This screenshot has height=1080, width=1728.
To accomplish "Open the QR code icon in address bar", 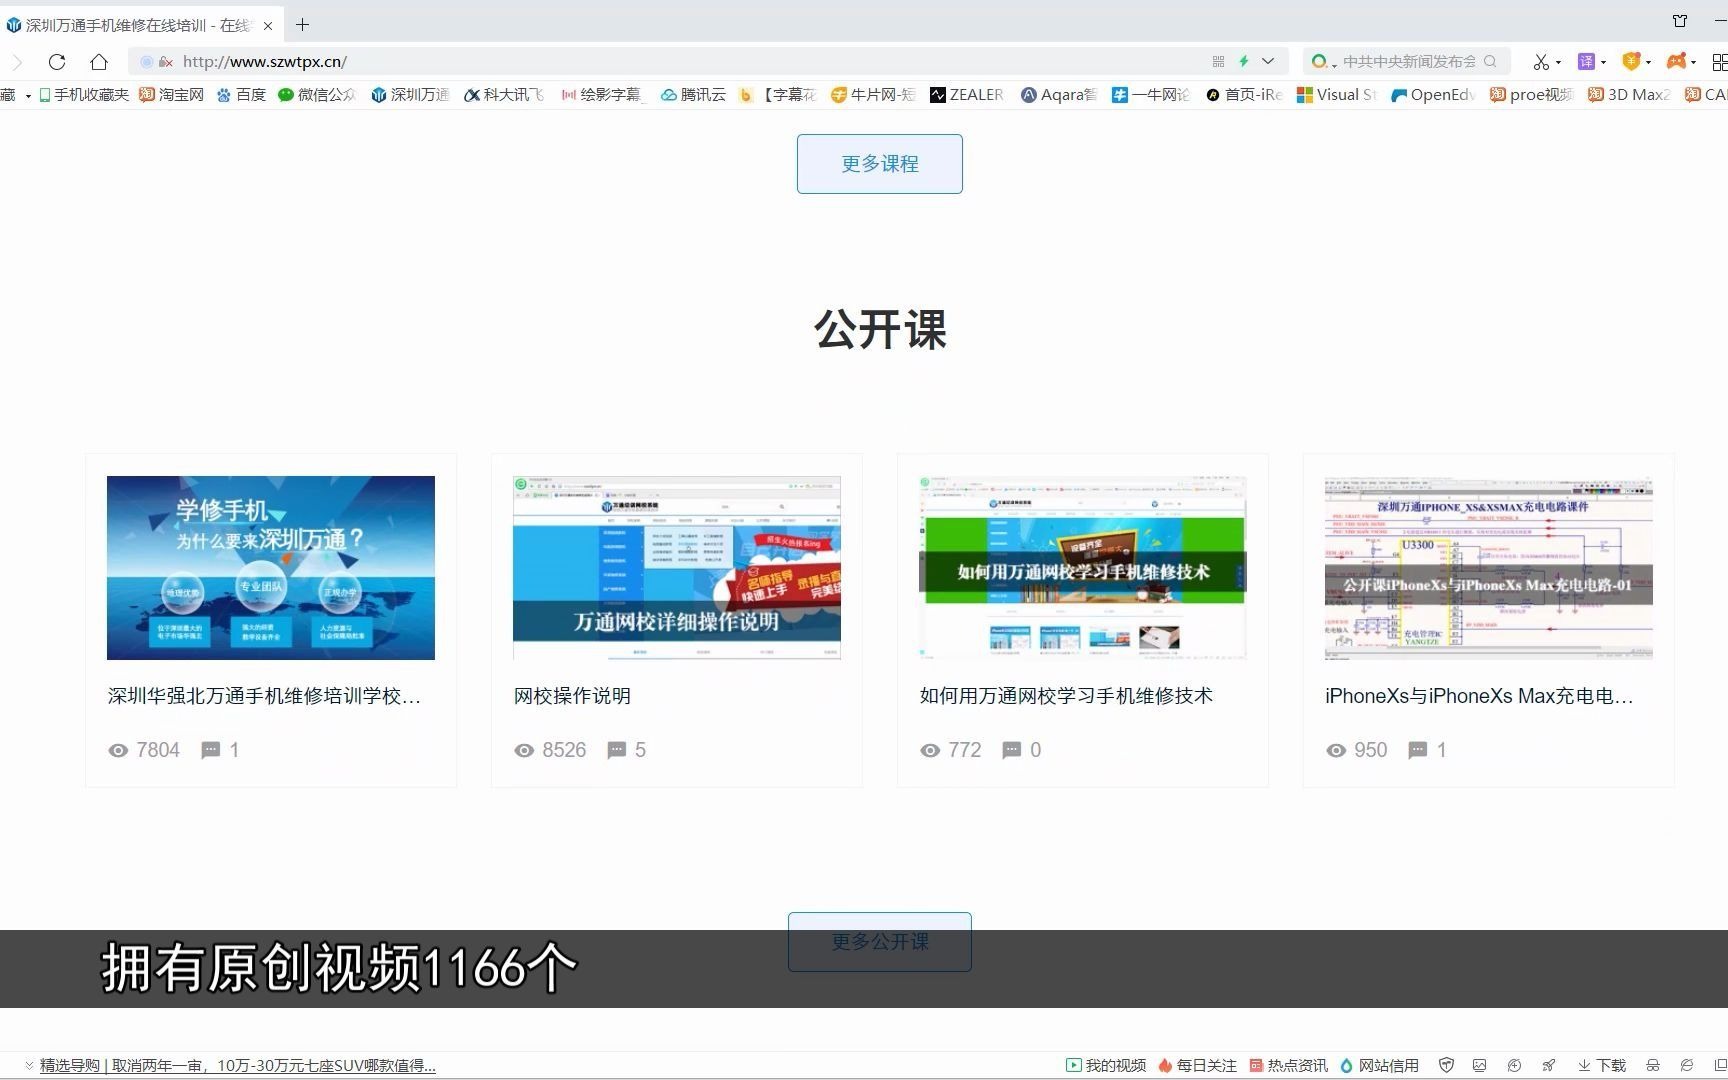I will (1218, 62).
